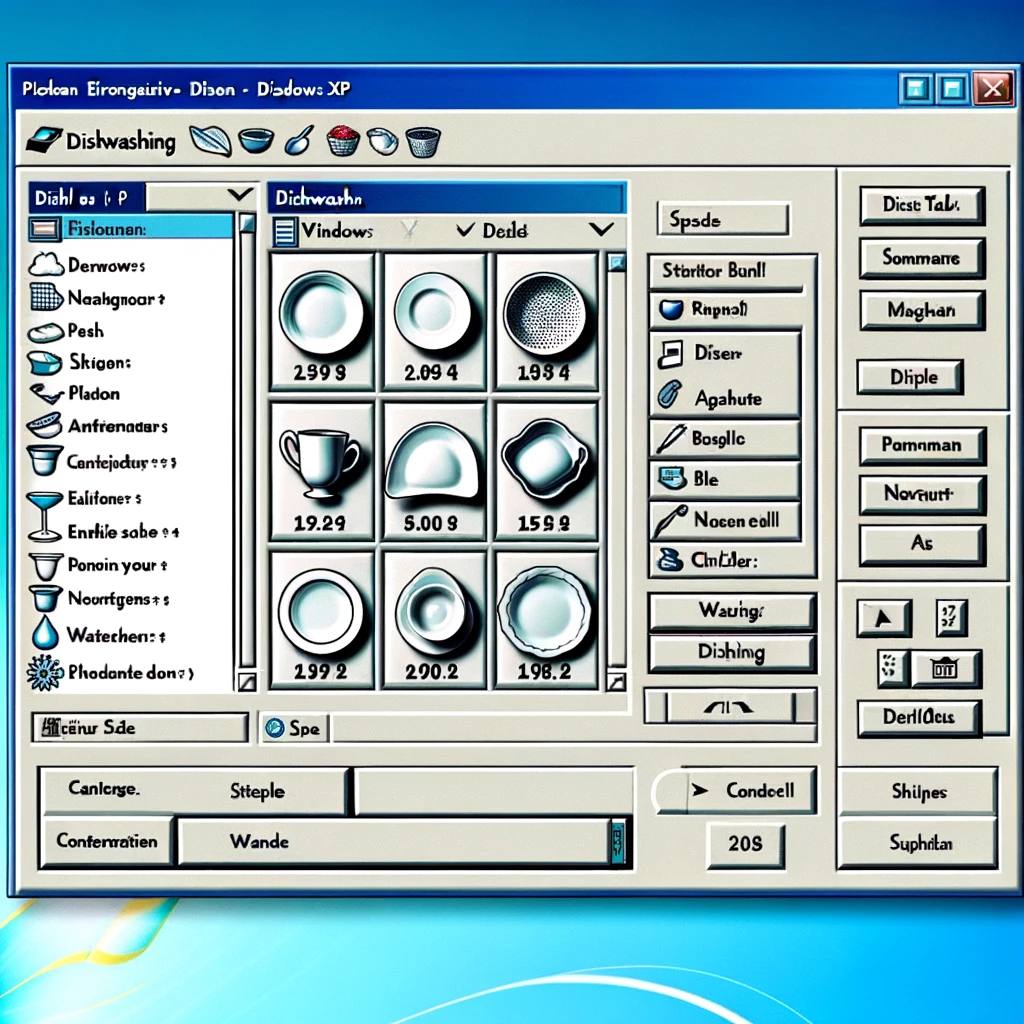Click the Condoell button
Viewport: 1024px width, 1024px height.
pos(751,791)
